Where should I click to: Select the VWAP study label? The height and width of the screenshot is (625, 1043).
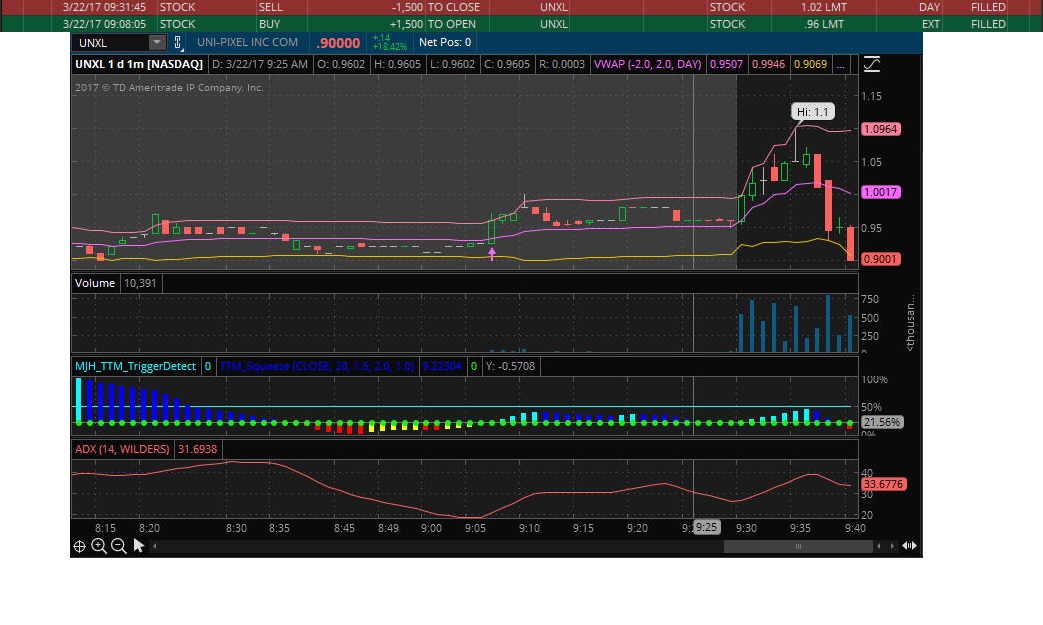point(648,64)
